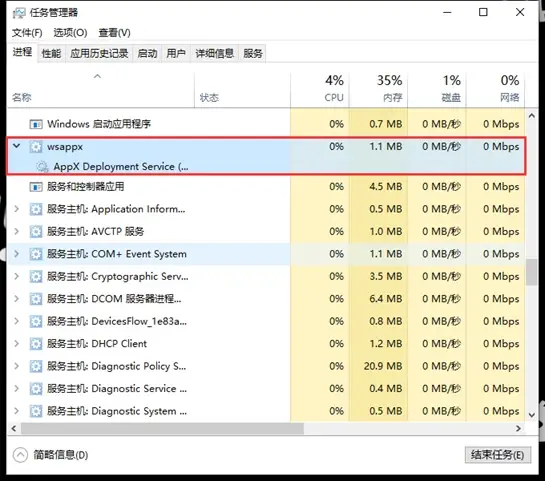Click the gear icon next to wsappx
This screenshot has width=545, height=481.
tap(35, 147)
